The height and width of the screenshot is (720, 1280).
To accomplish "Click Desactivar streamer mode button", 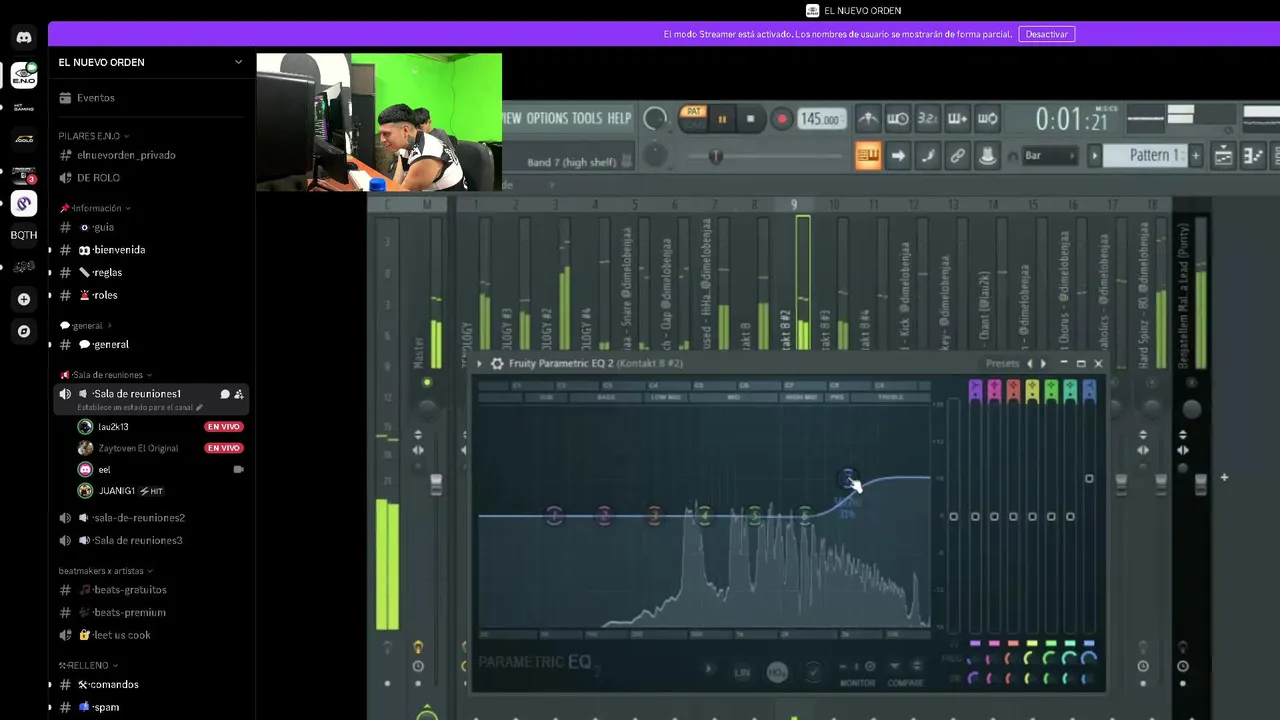I will [x=1047, y=34].
